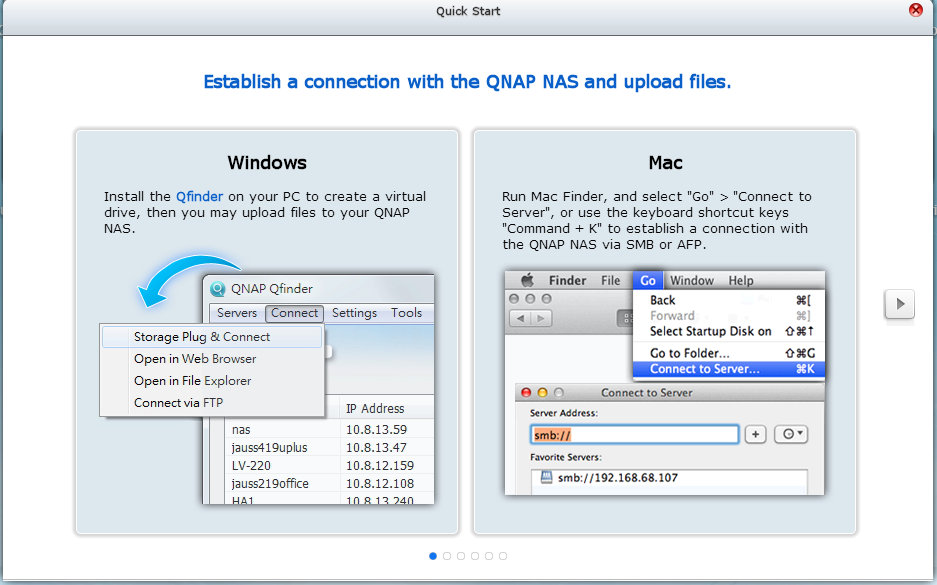
Task: Go to next Quick Start slide arrow
Action: [x=899, y=304]
